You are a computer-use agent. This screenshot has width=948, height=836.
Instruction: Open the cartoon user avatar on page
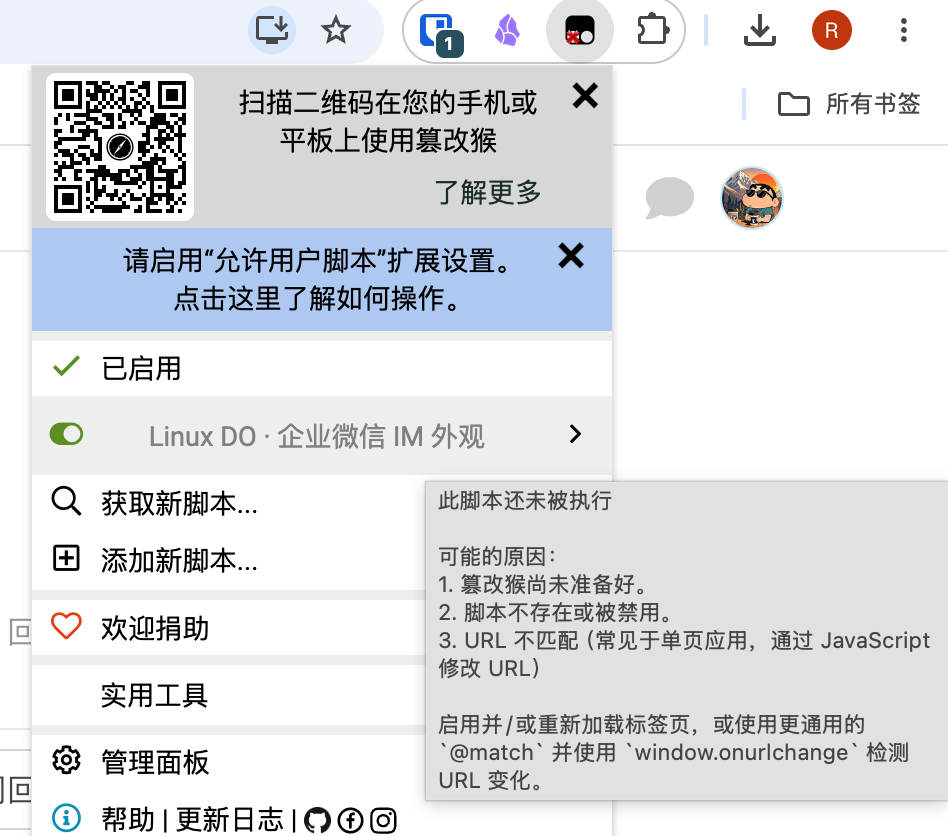click(x=752, y=198)
